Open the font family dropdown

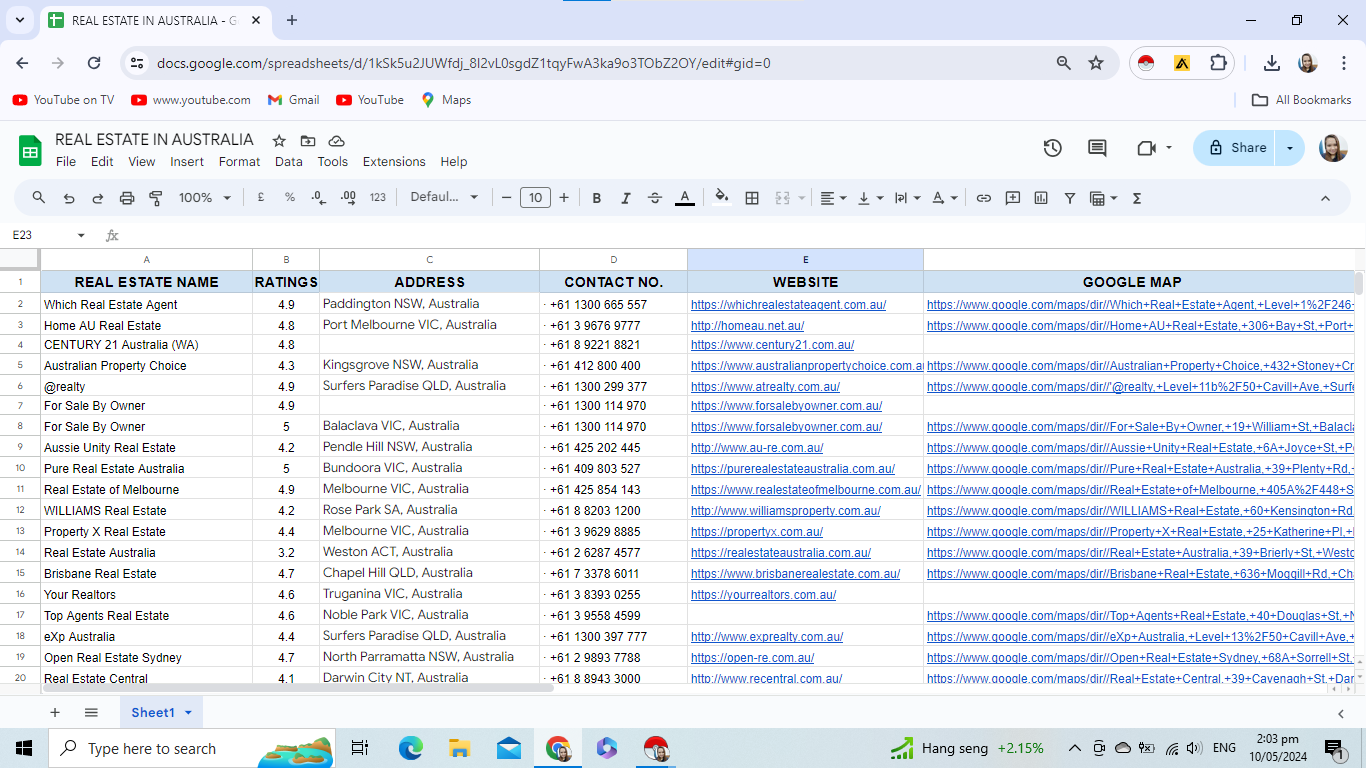pyautogui.click(x=444, y=198)
